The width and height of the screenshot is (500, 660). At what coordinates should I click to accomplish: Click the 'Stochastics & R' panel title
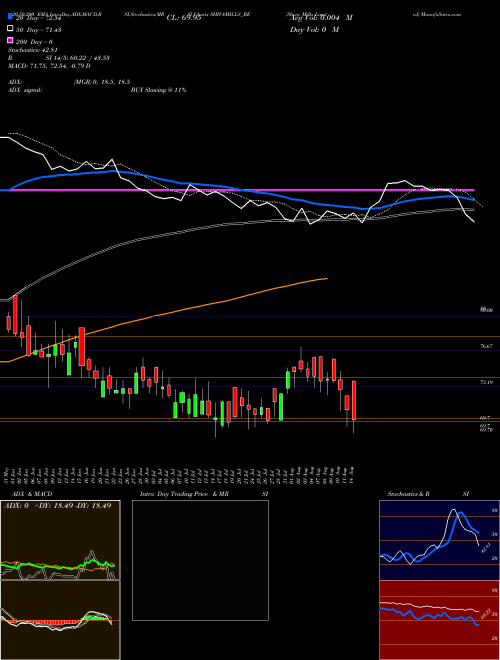pyautogui.click(x=409, y=494)
